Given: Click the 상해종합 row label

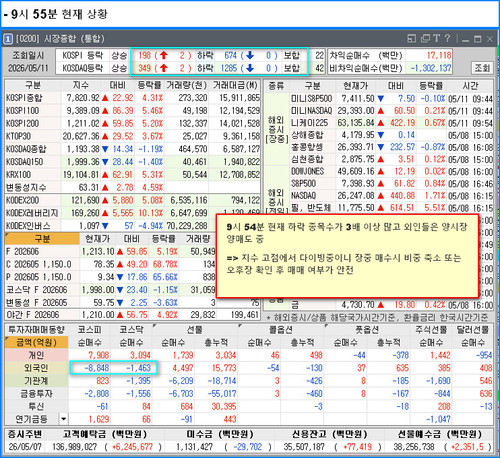Looking at the screenshot, I should pyautogui.click(x=307, y=135).
